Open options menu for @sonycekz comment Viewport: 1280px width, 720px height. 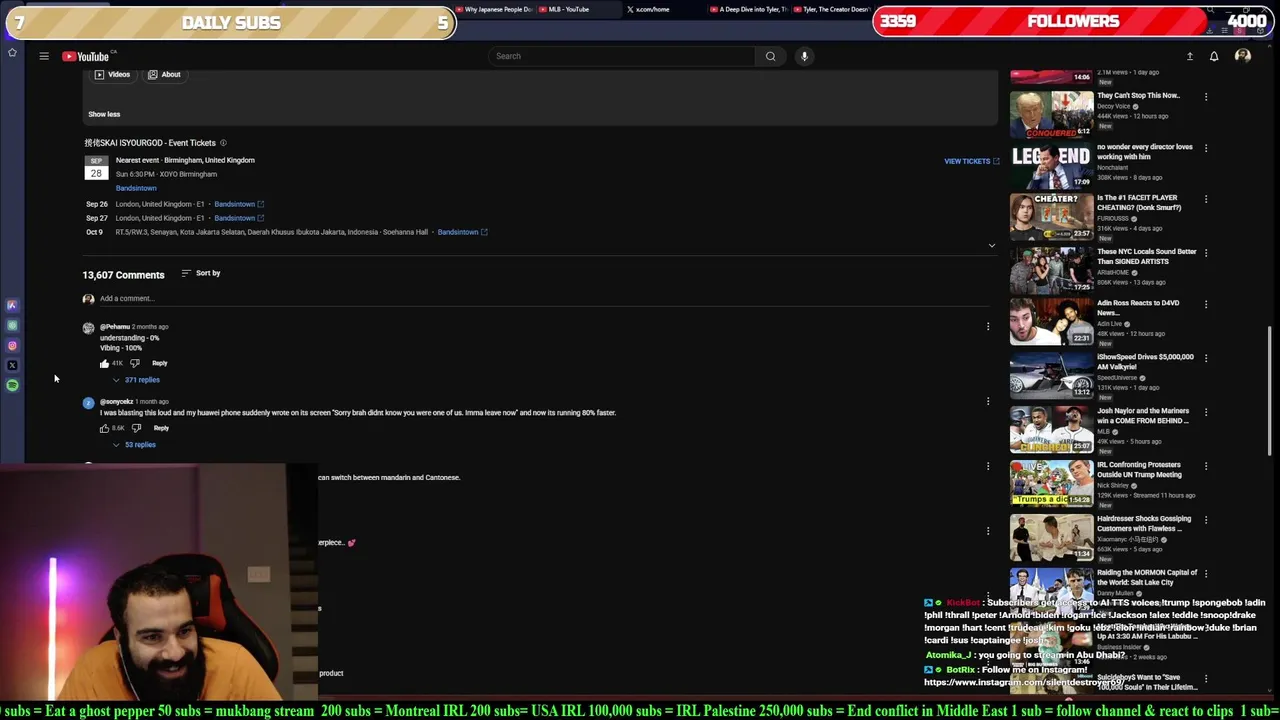pos(988,401)
